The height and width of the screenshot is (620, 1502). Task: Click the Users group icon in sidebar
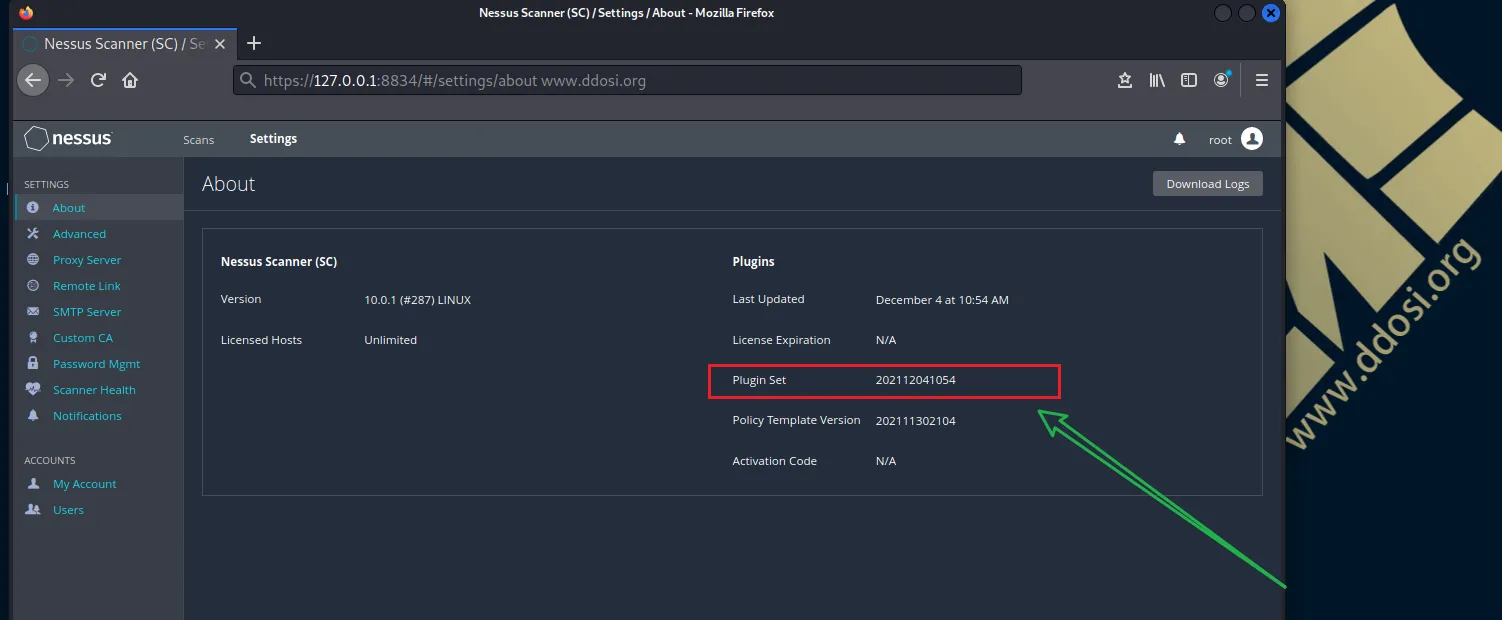[x=33, y=510]
